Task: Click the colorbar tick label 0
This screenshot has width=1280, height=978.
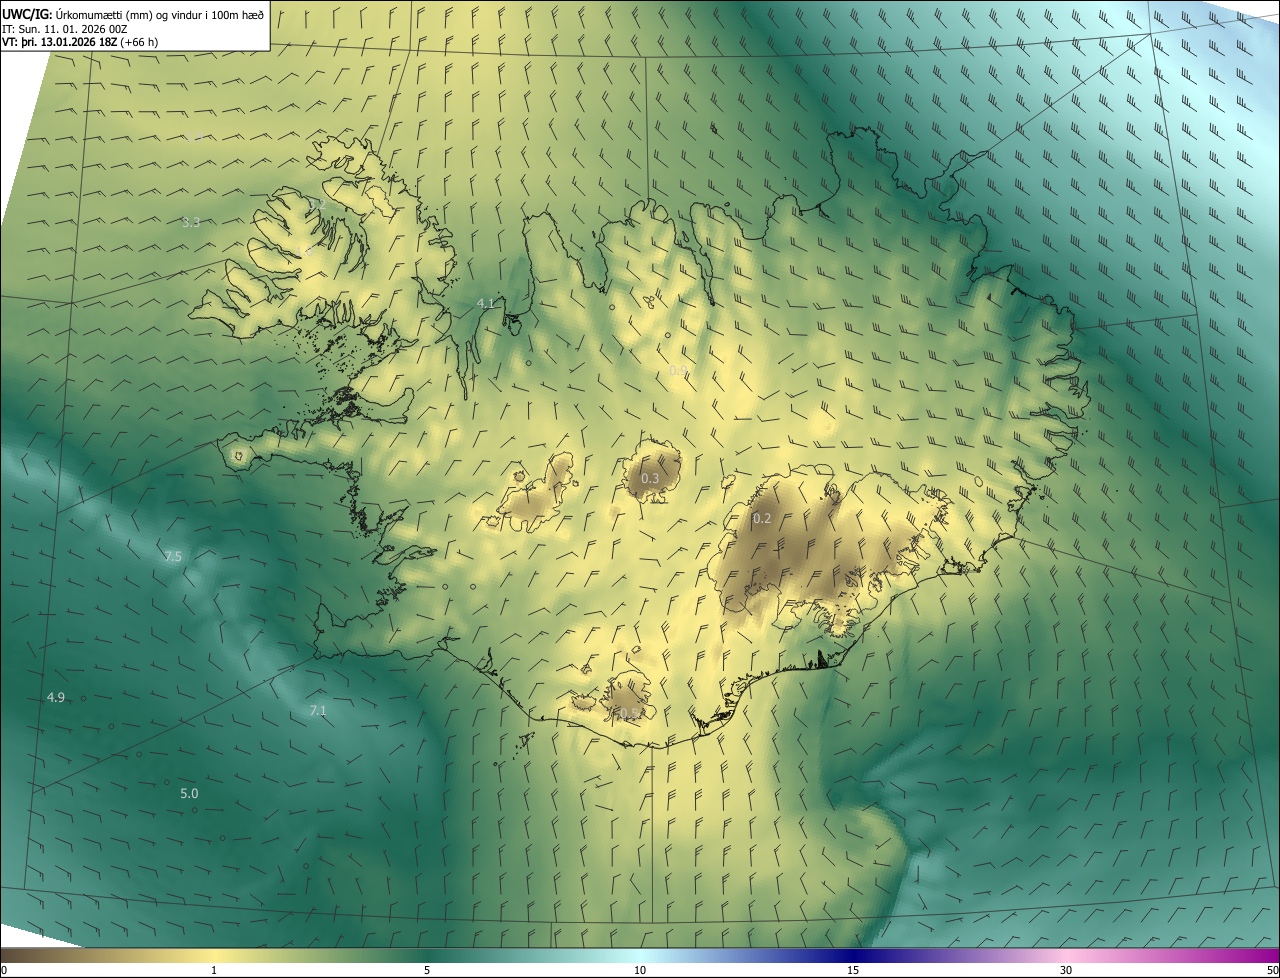Action: click(4, 970)
